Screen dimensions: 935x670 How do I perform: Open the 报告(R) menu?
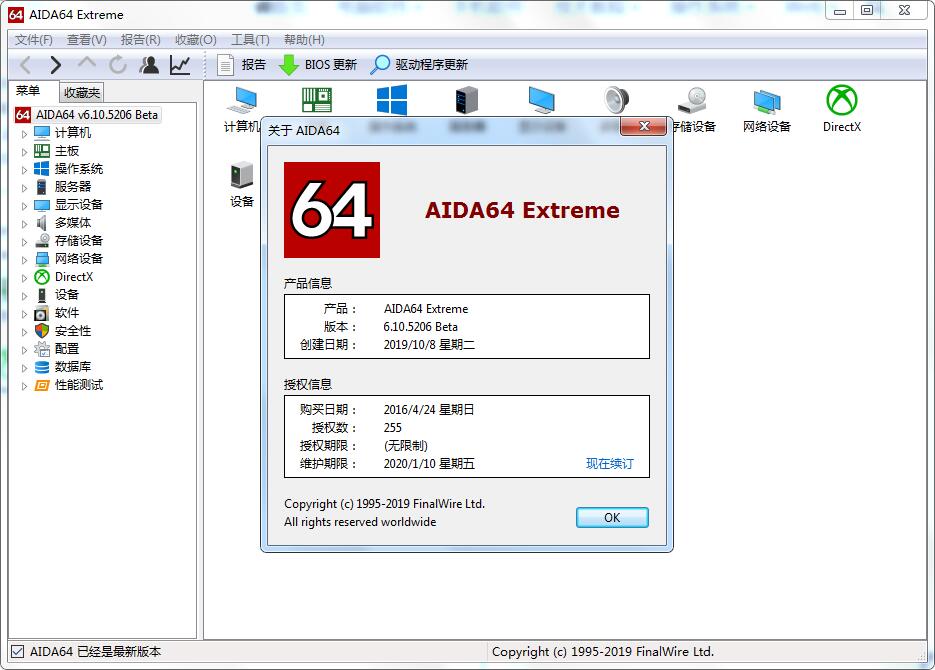pyautogui.click(x=141, y=40)
